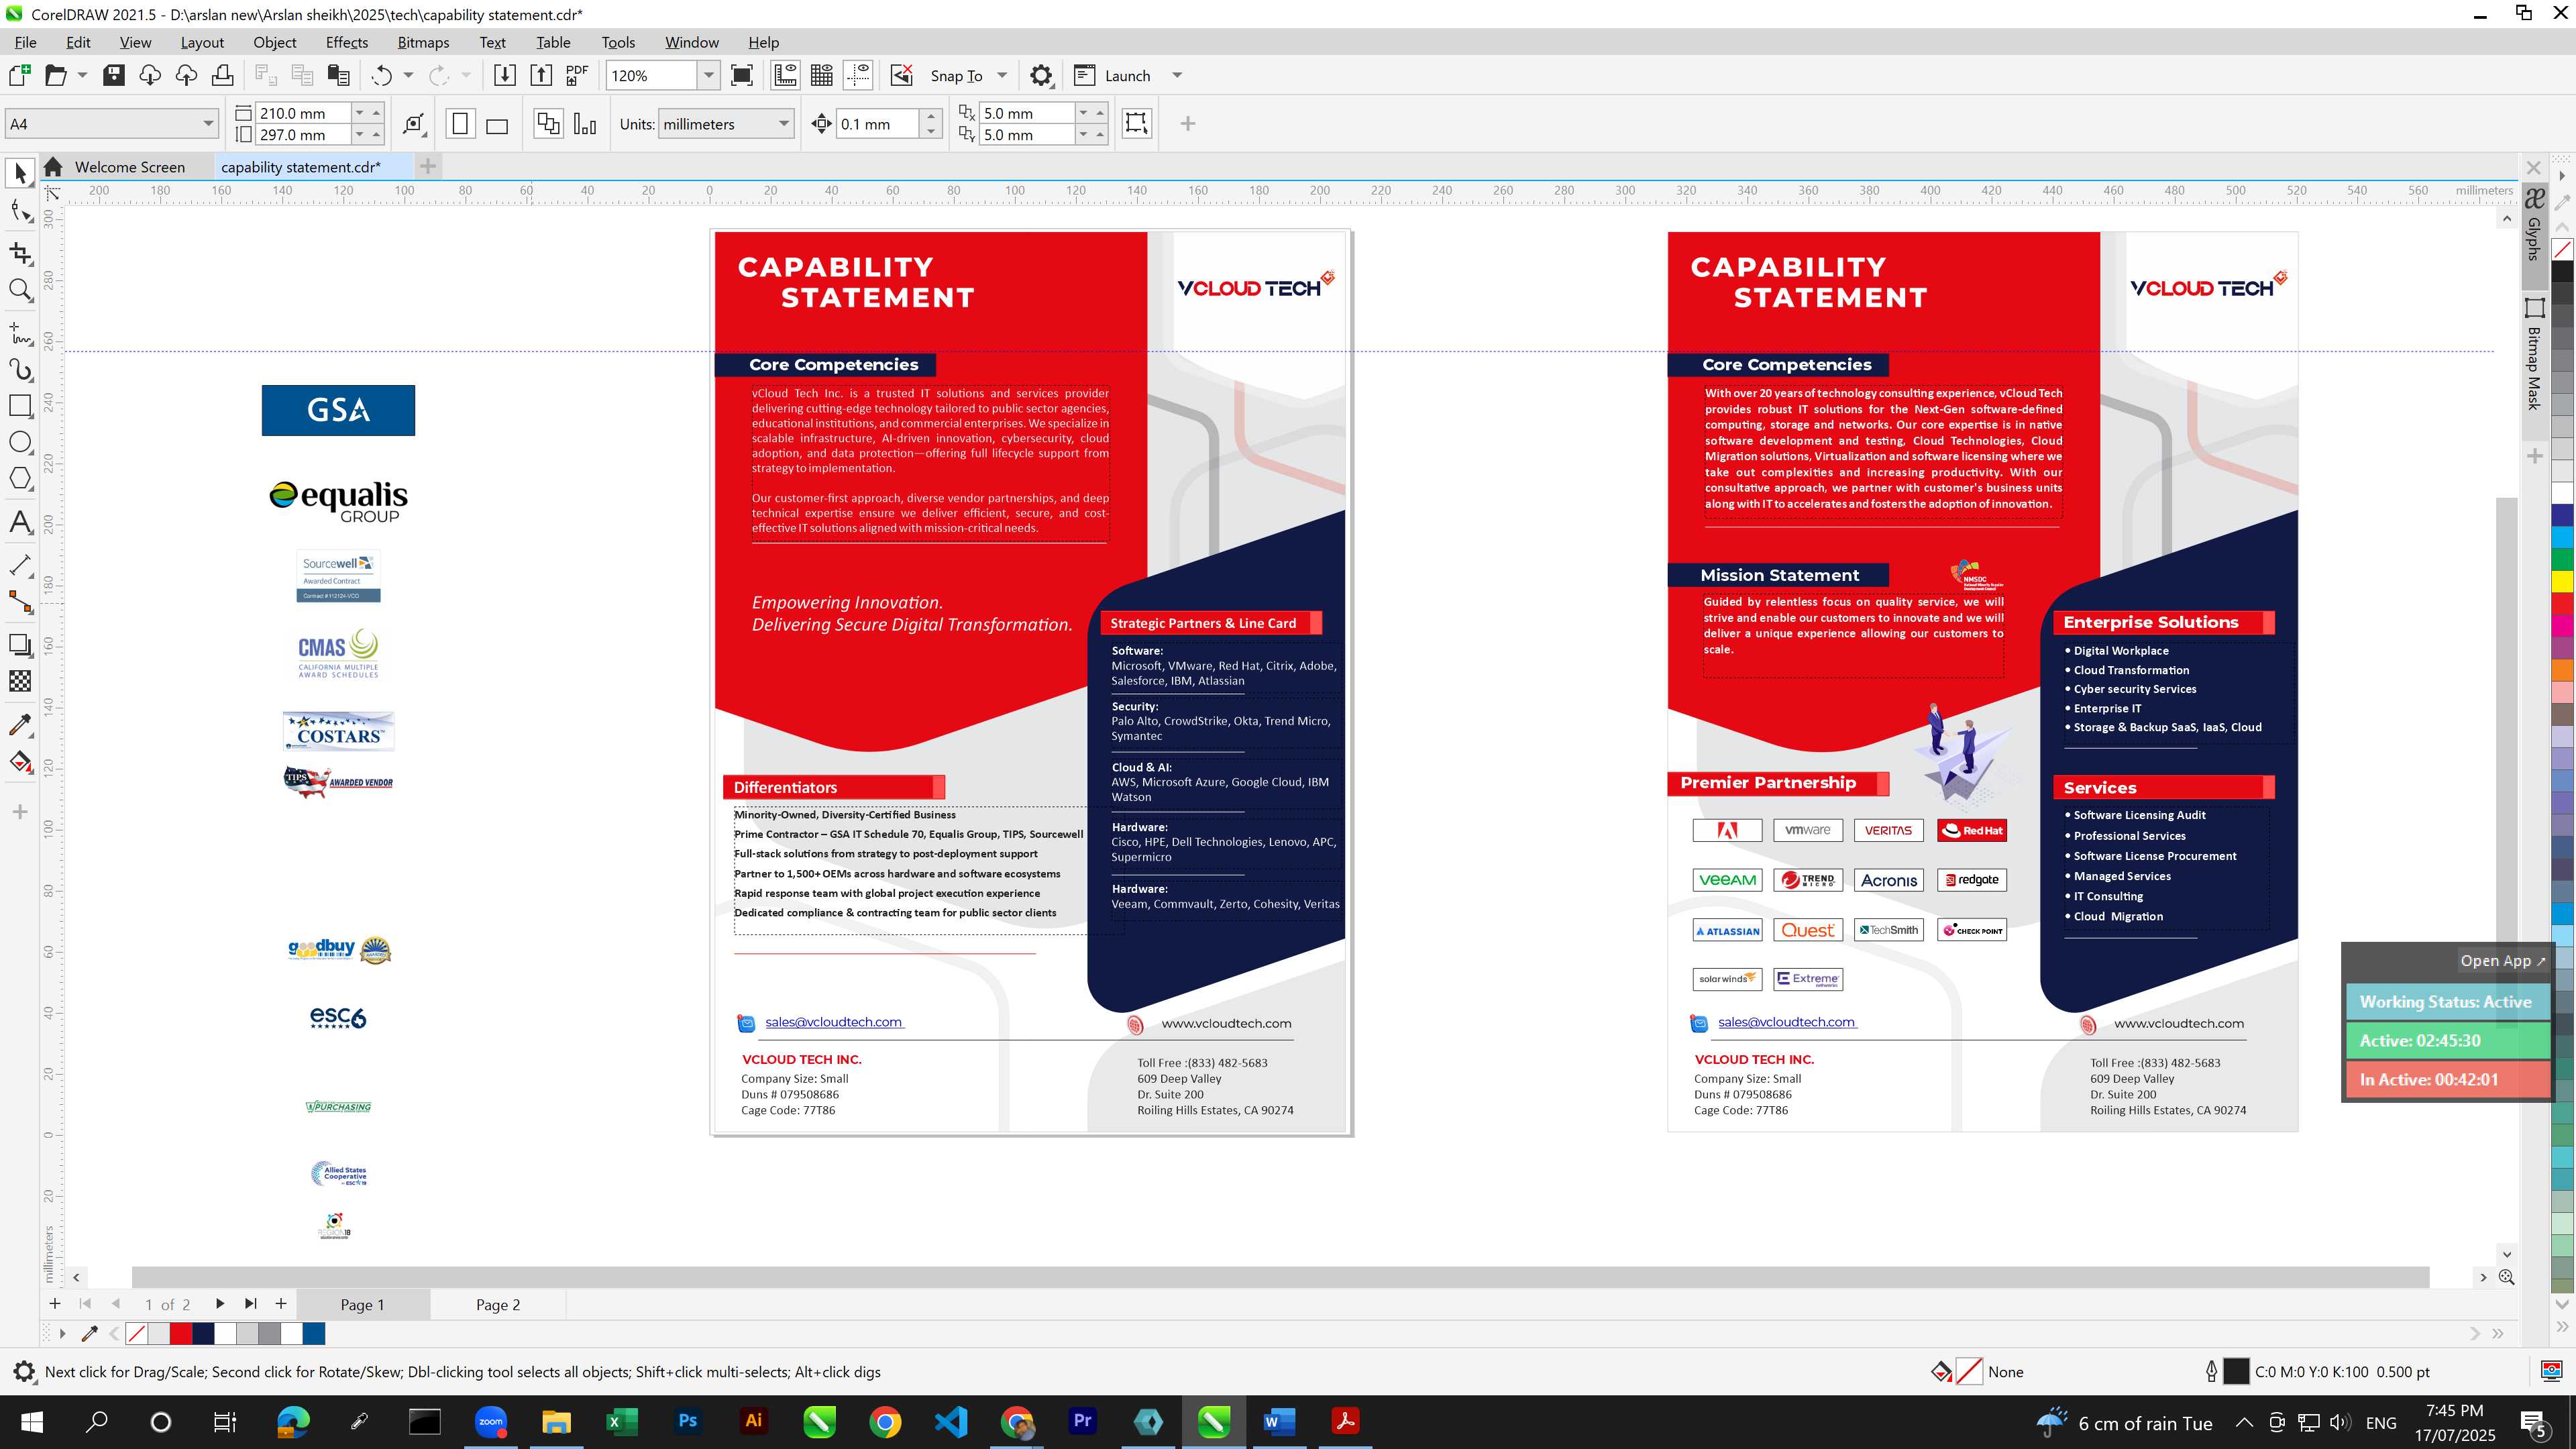Viewport: 2576px width, 1449px height.
Task: Select the Crop tool
Action: pos(20,253)
